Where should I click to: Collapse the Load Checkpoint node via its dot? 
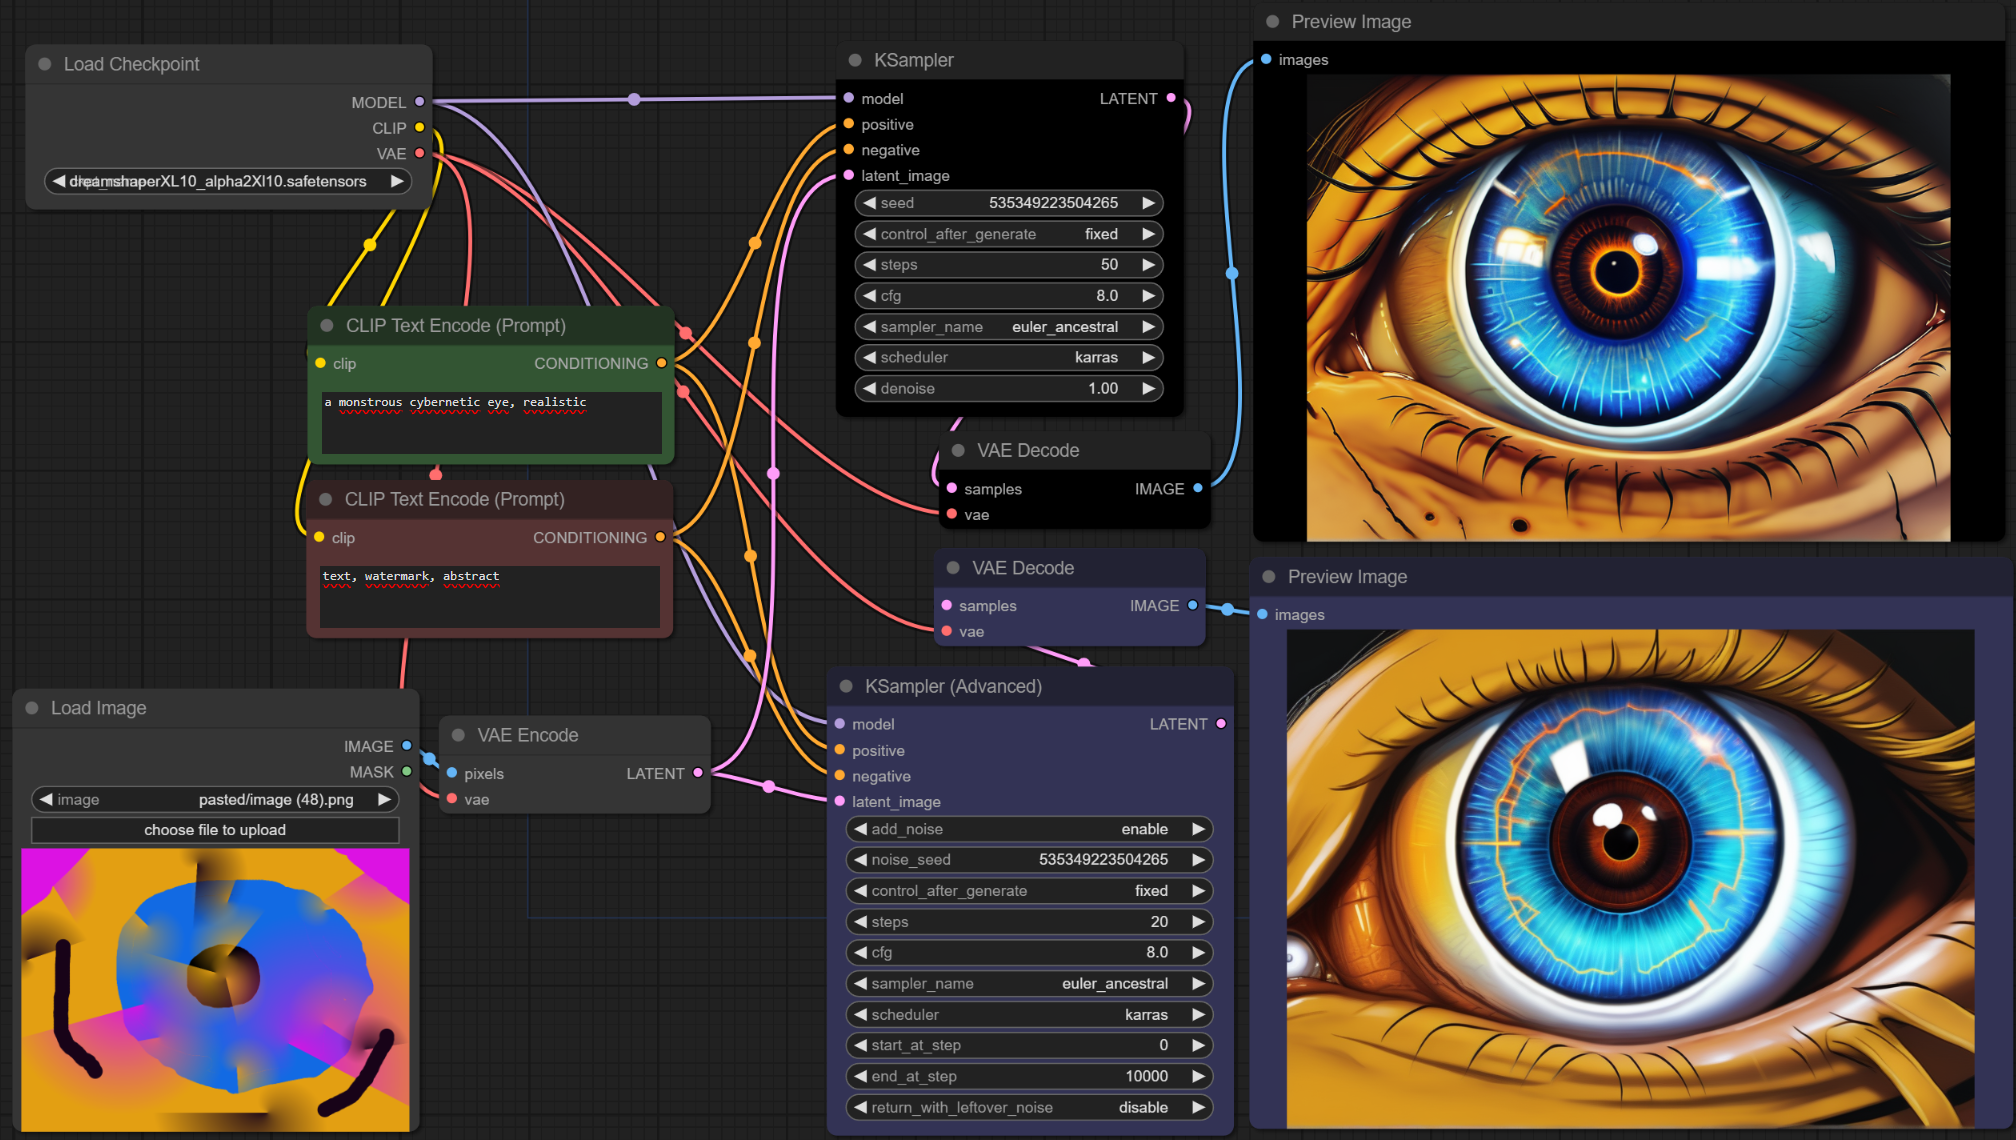pos(45,64)
